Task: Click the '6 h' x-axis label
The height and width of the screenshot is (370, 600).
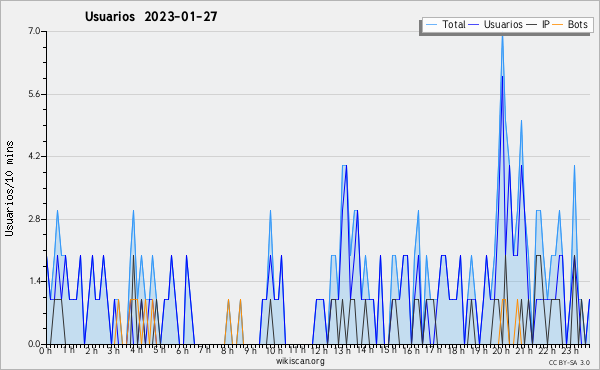Action: 182,351
